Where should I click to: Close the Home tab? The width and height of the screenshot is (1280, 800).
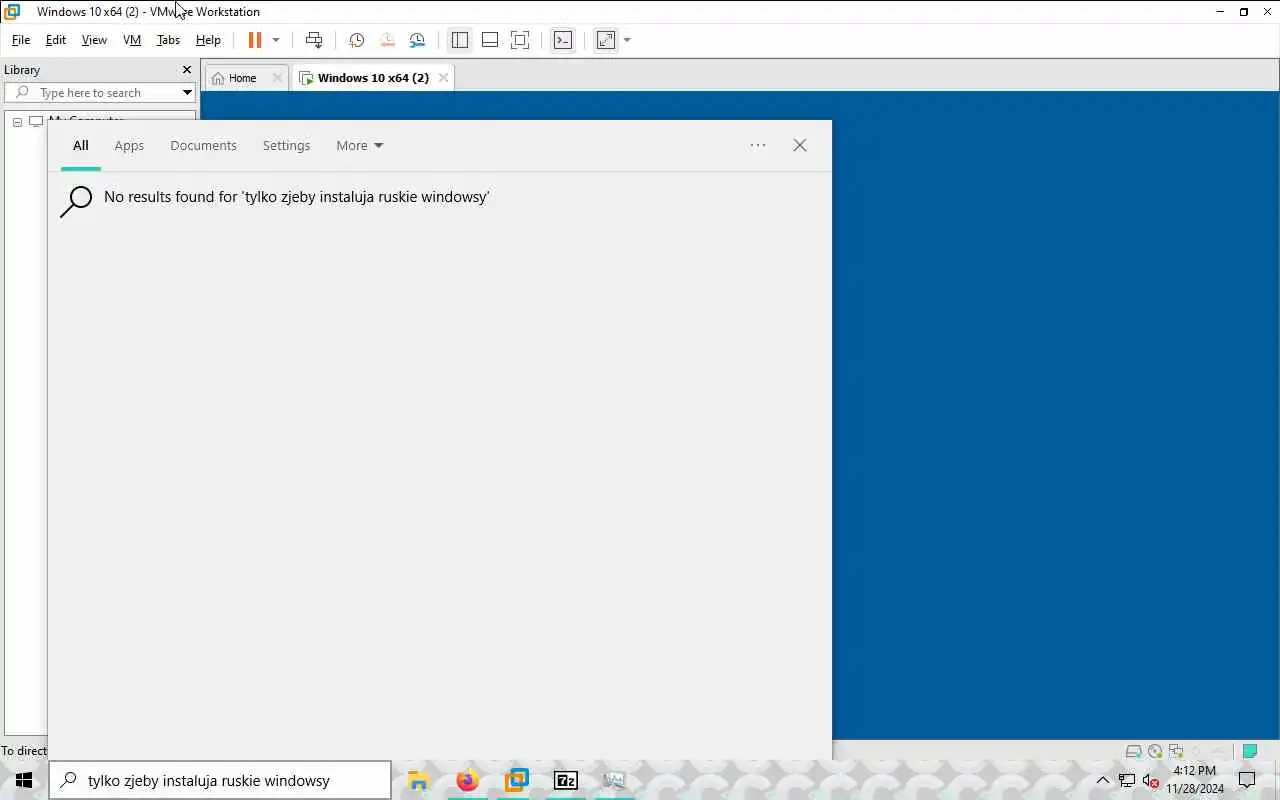pyautogui.click(x=277, y=78)
